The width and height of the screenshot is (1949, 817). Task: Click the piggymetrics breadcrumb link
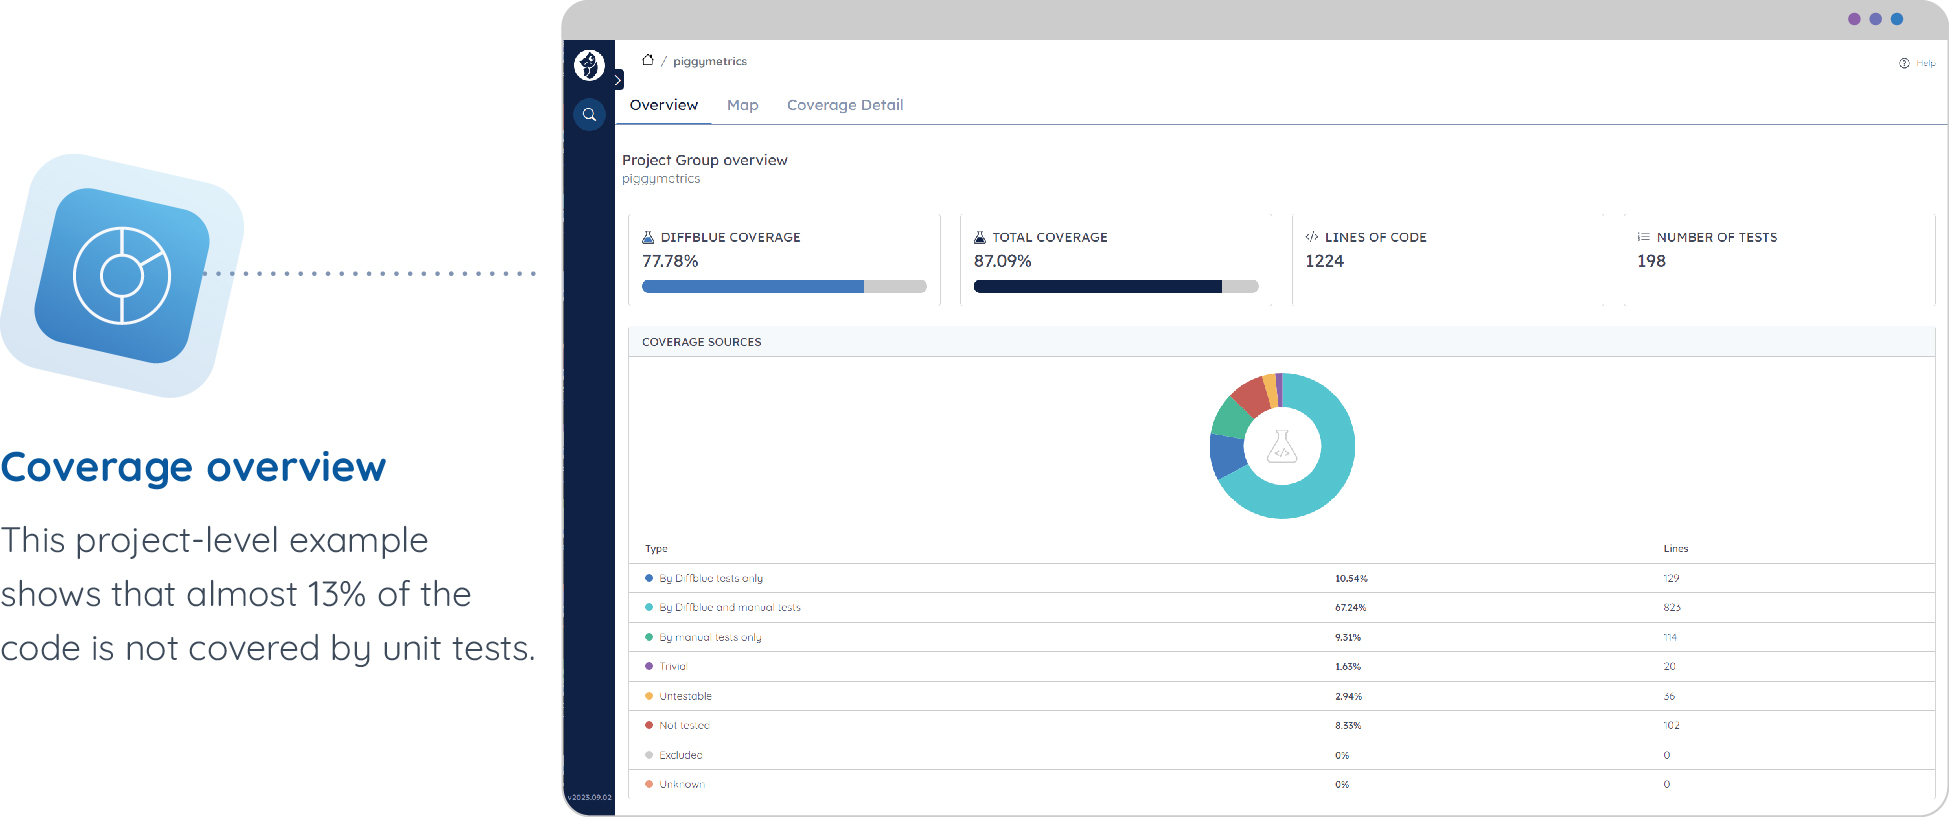709,61
